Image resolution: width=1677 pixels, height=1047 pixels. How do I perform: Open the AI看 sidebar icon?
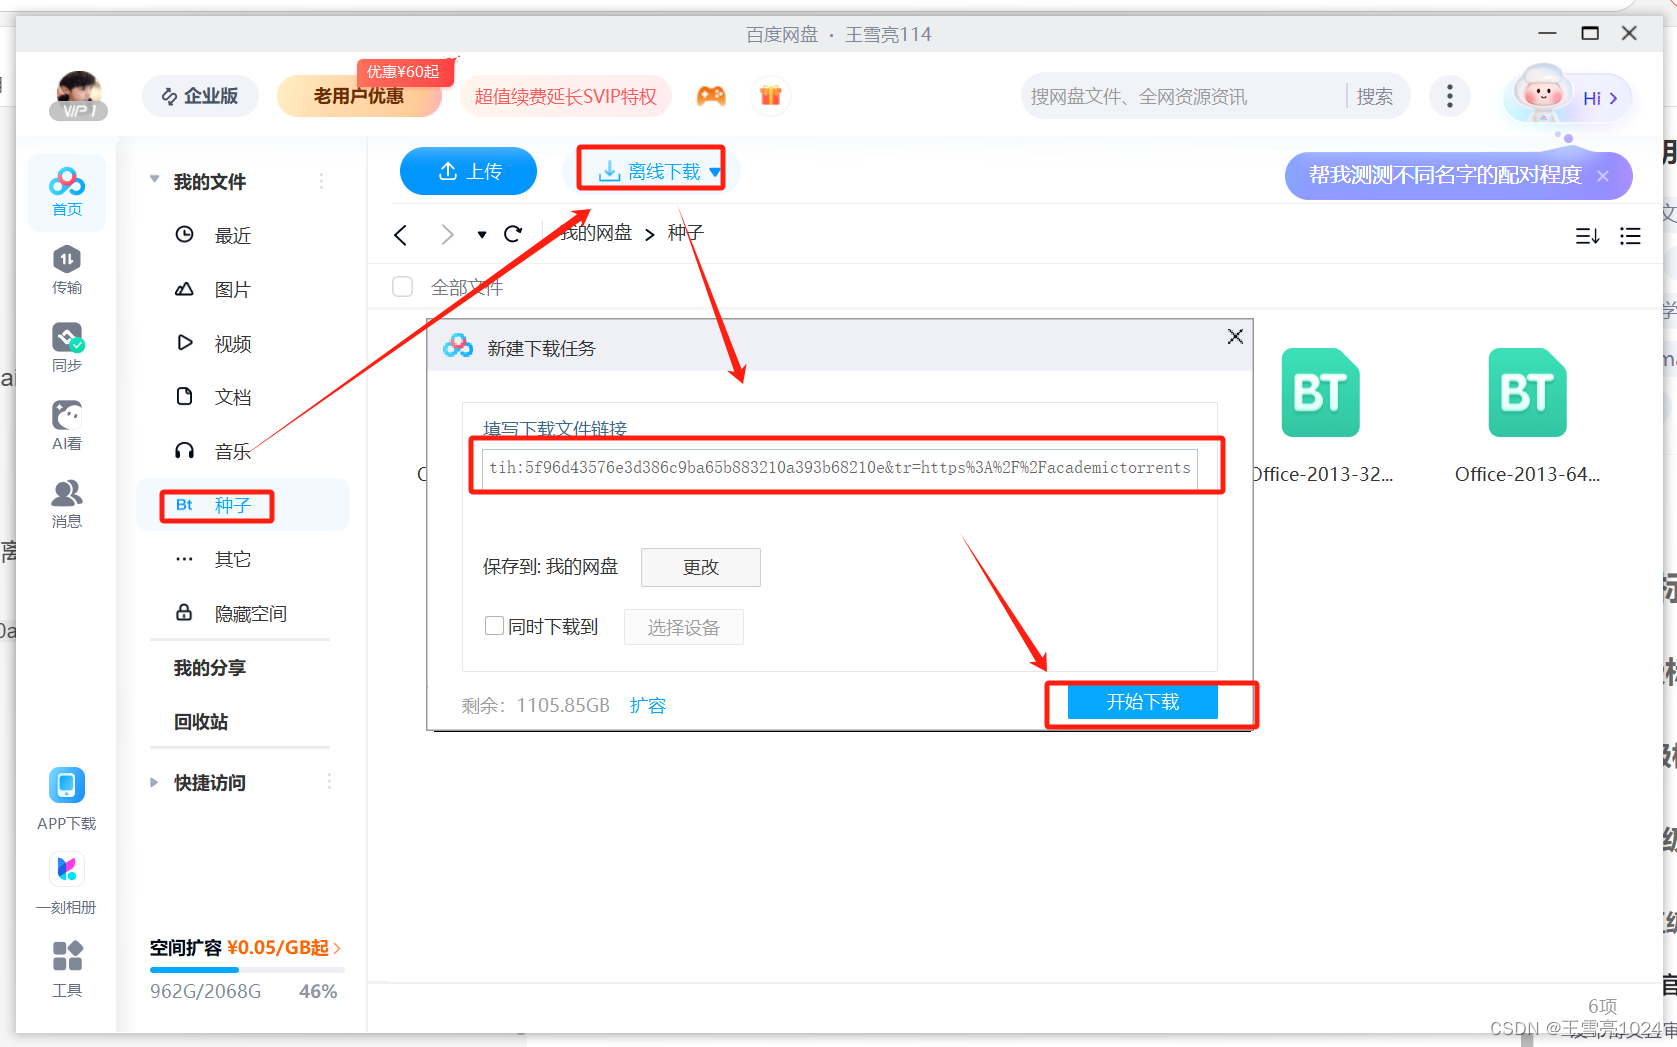[x=67, y=426]
